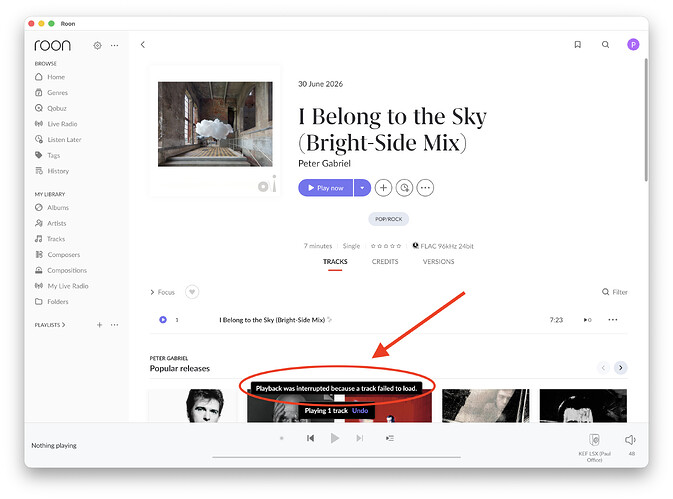Expand the Playlists section chevron
Image resolution: width=673 pixels, height=499 pixels.
63,325
